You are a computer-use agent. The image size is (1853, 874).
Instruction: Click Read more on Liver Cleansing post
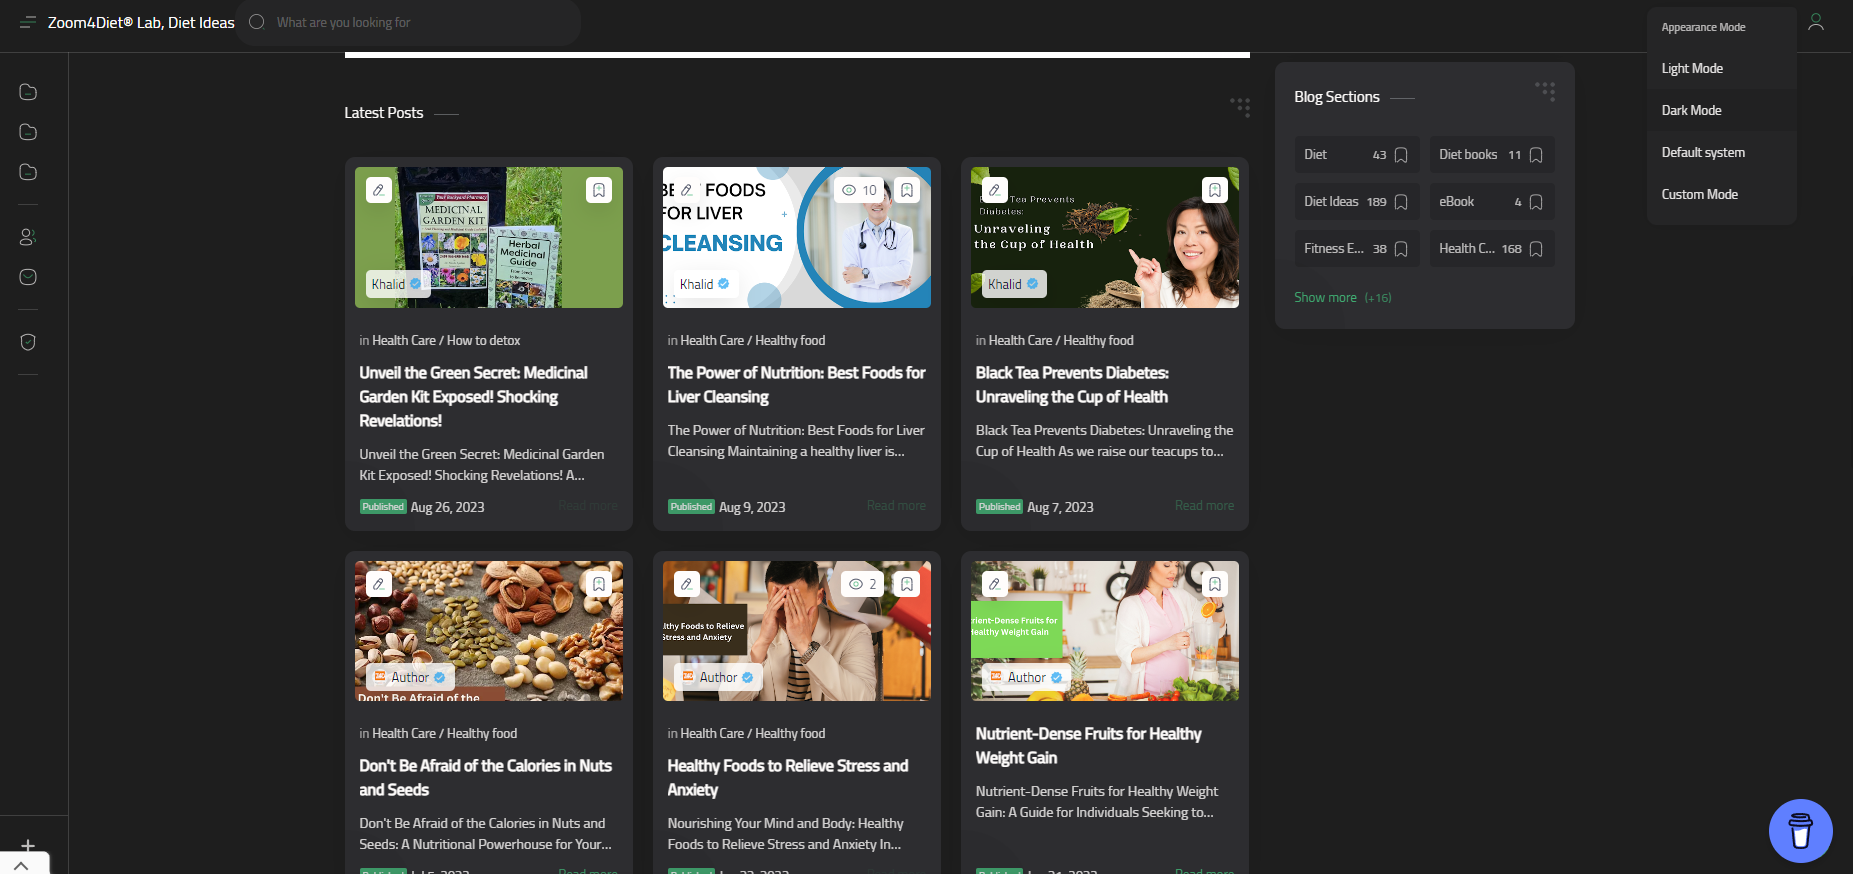[896, 506]
